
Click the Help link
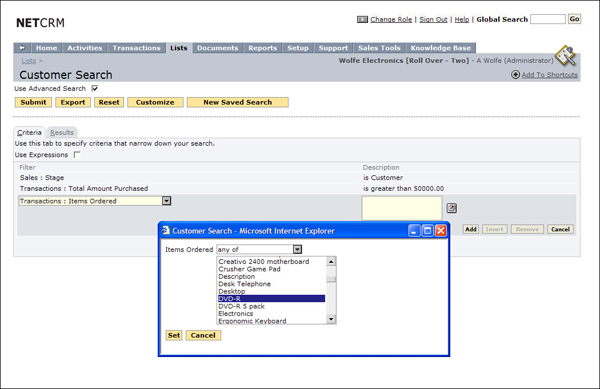click(462, 20)
